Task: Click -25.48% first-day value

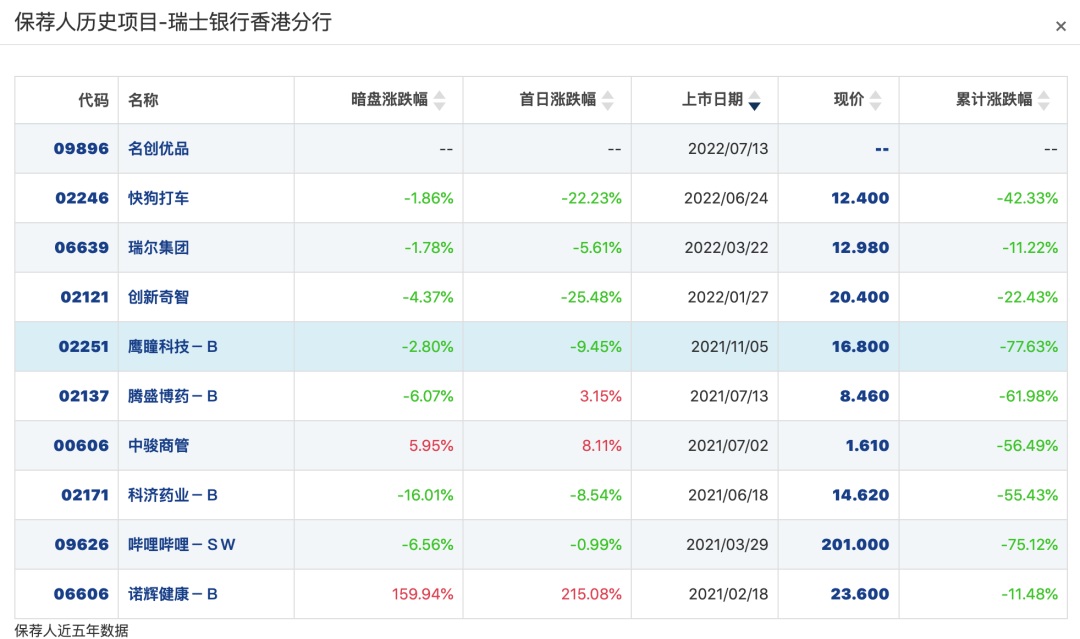Action: [591, 297]
